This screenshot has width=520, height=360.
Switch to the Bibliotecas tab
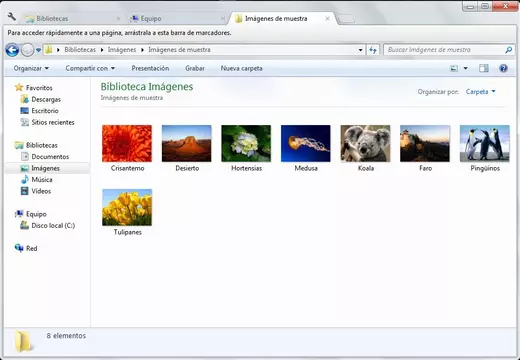point(73,19)
